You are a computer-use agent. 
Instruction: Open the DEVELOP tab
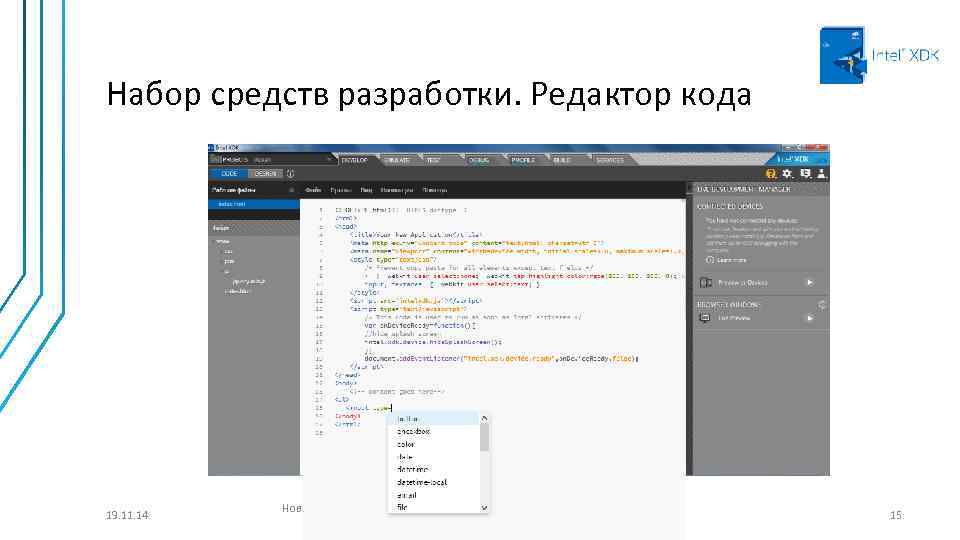tap(354, 160)
